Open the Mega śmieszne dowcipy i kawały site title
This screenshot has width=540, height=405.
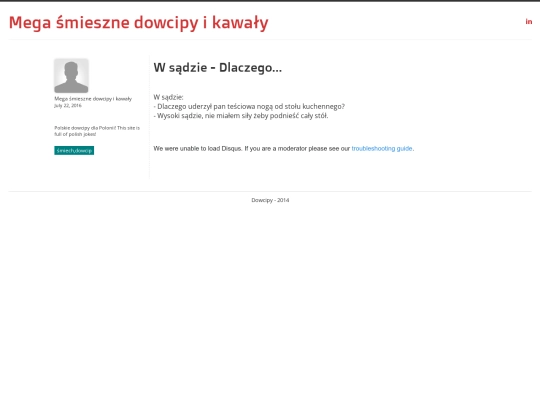pos(138,23)
